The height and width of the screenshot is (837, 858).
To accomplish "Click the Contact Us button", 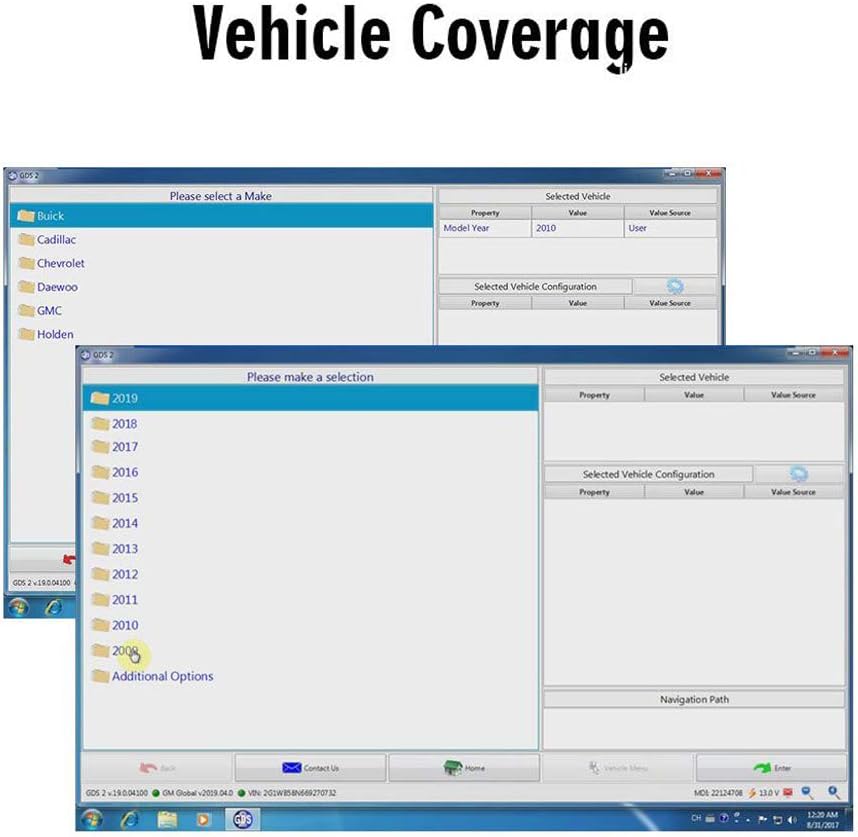I will coord(310,768).
